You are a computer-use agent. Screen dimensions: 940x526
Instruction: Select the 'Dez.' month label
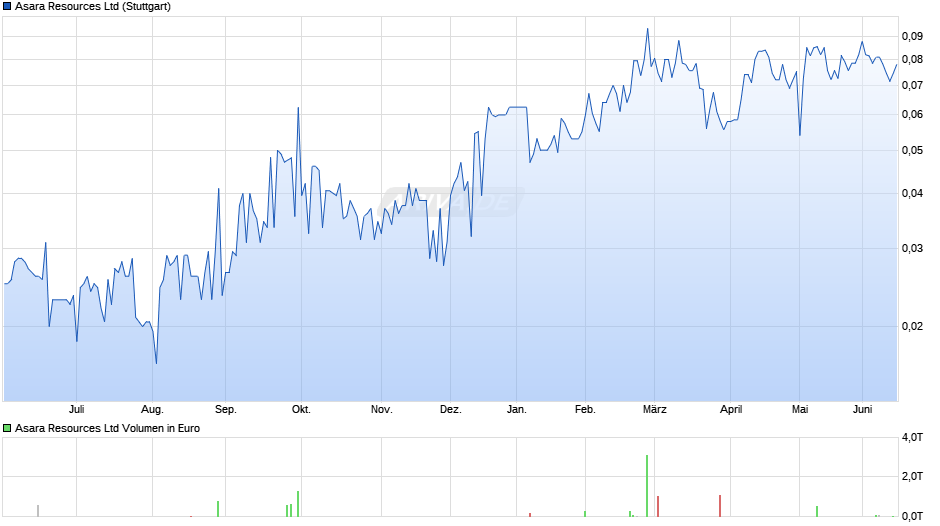click(450, 409)
